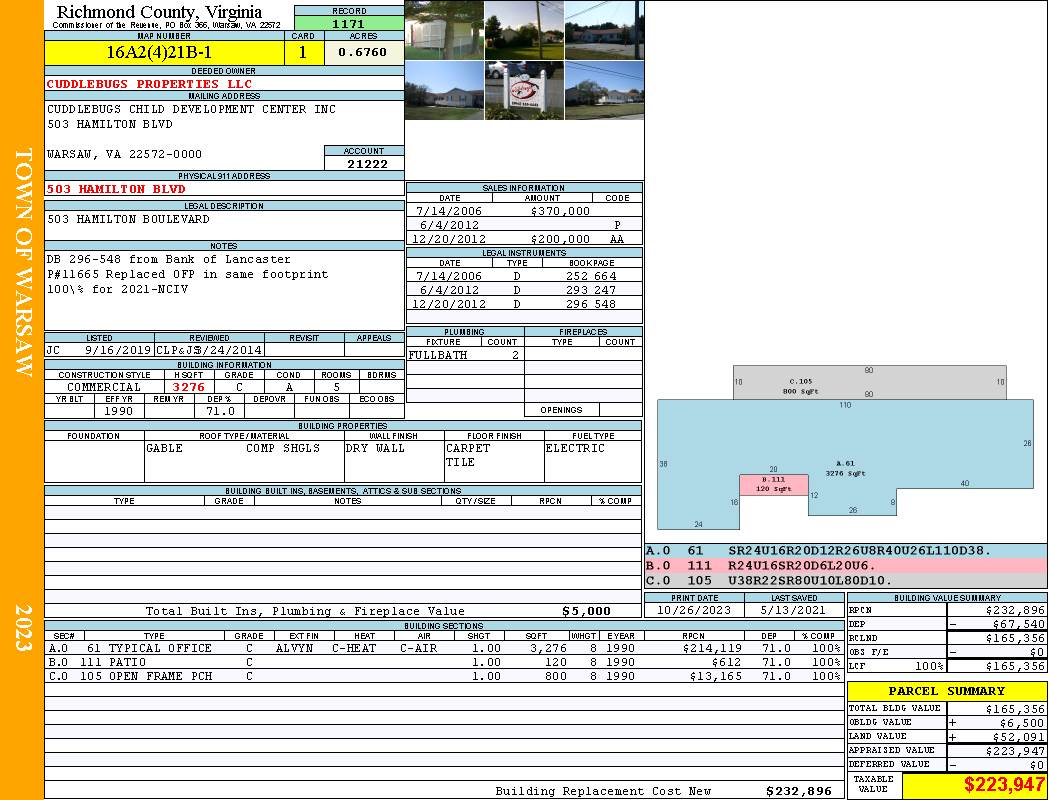Image resolution: width=1050 pixels, height=800 pixels.
Task: Select the 2023 year label on sidebar
Action: click(23, 628)
